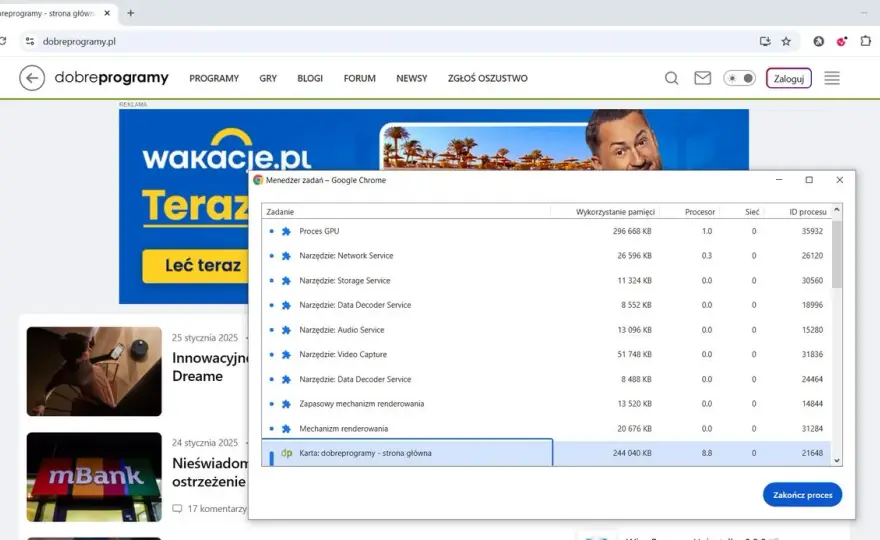Select Narzędzie: Storage Service row
Screen dimensions: 880x540
546,280
